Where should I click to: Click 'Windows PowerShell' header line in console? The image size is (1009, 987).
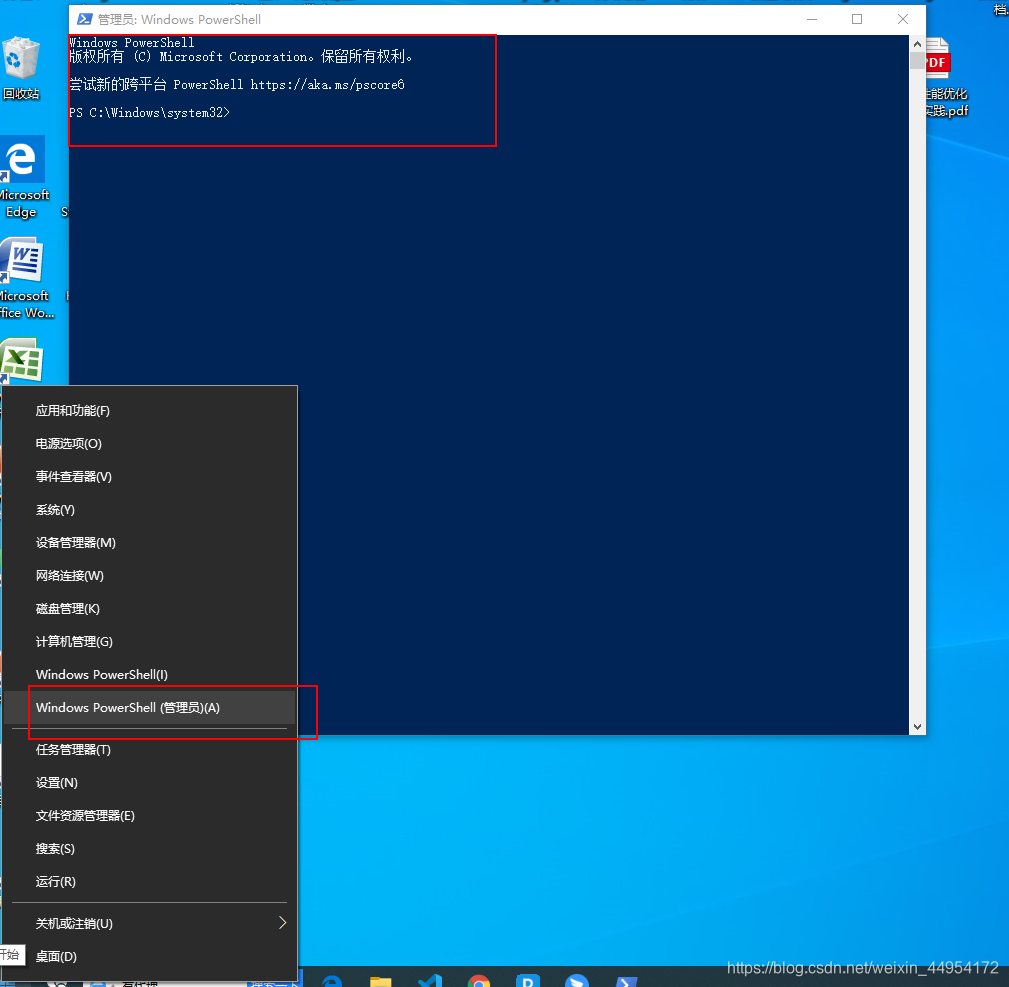(x=132, y=42)
